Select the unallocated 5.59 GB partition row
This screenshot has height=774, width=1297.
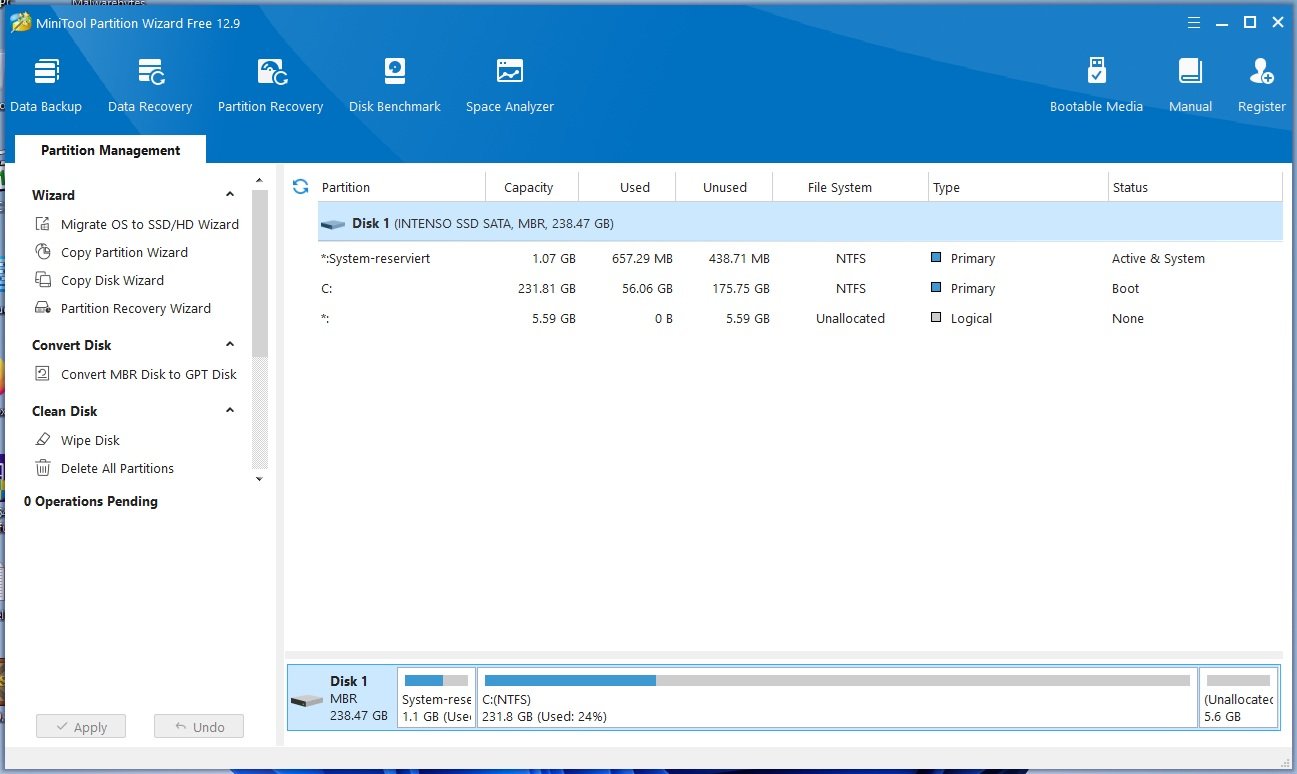coord(800,318)
